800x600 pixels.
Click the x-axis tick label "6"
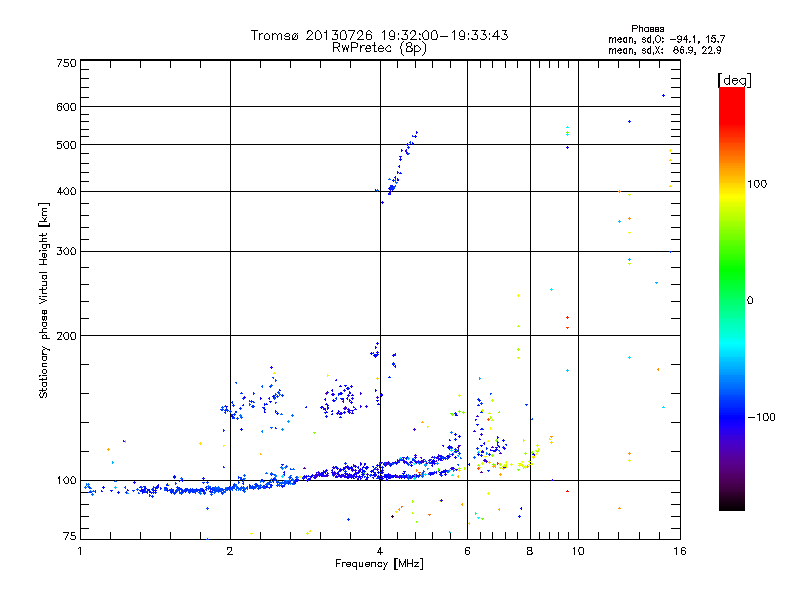(467, 551)
